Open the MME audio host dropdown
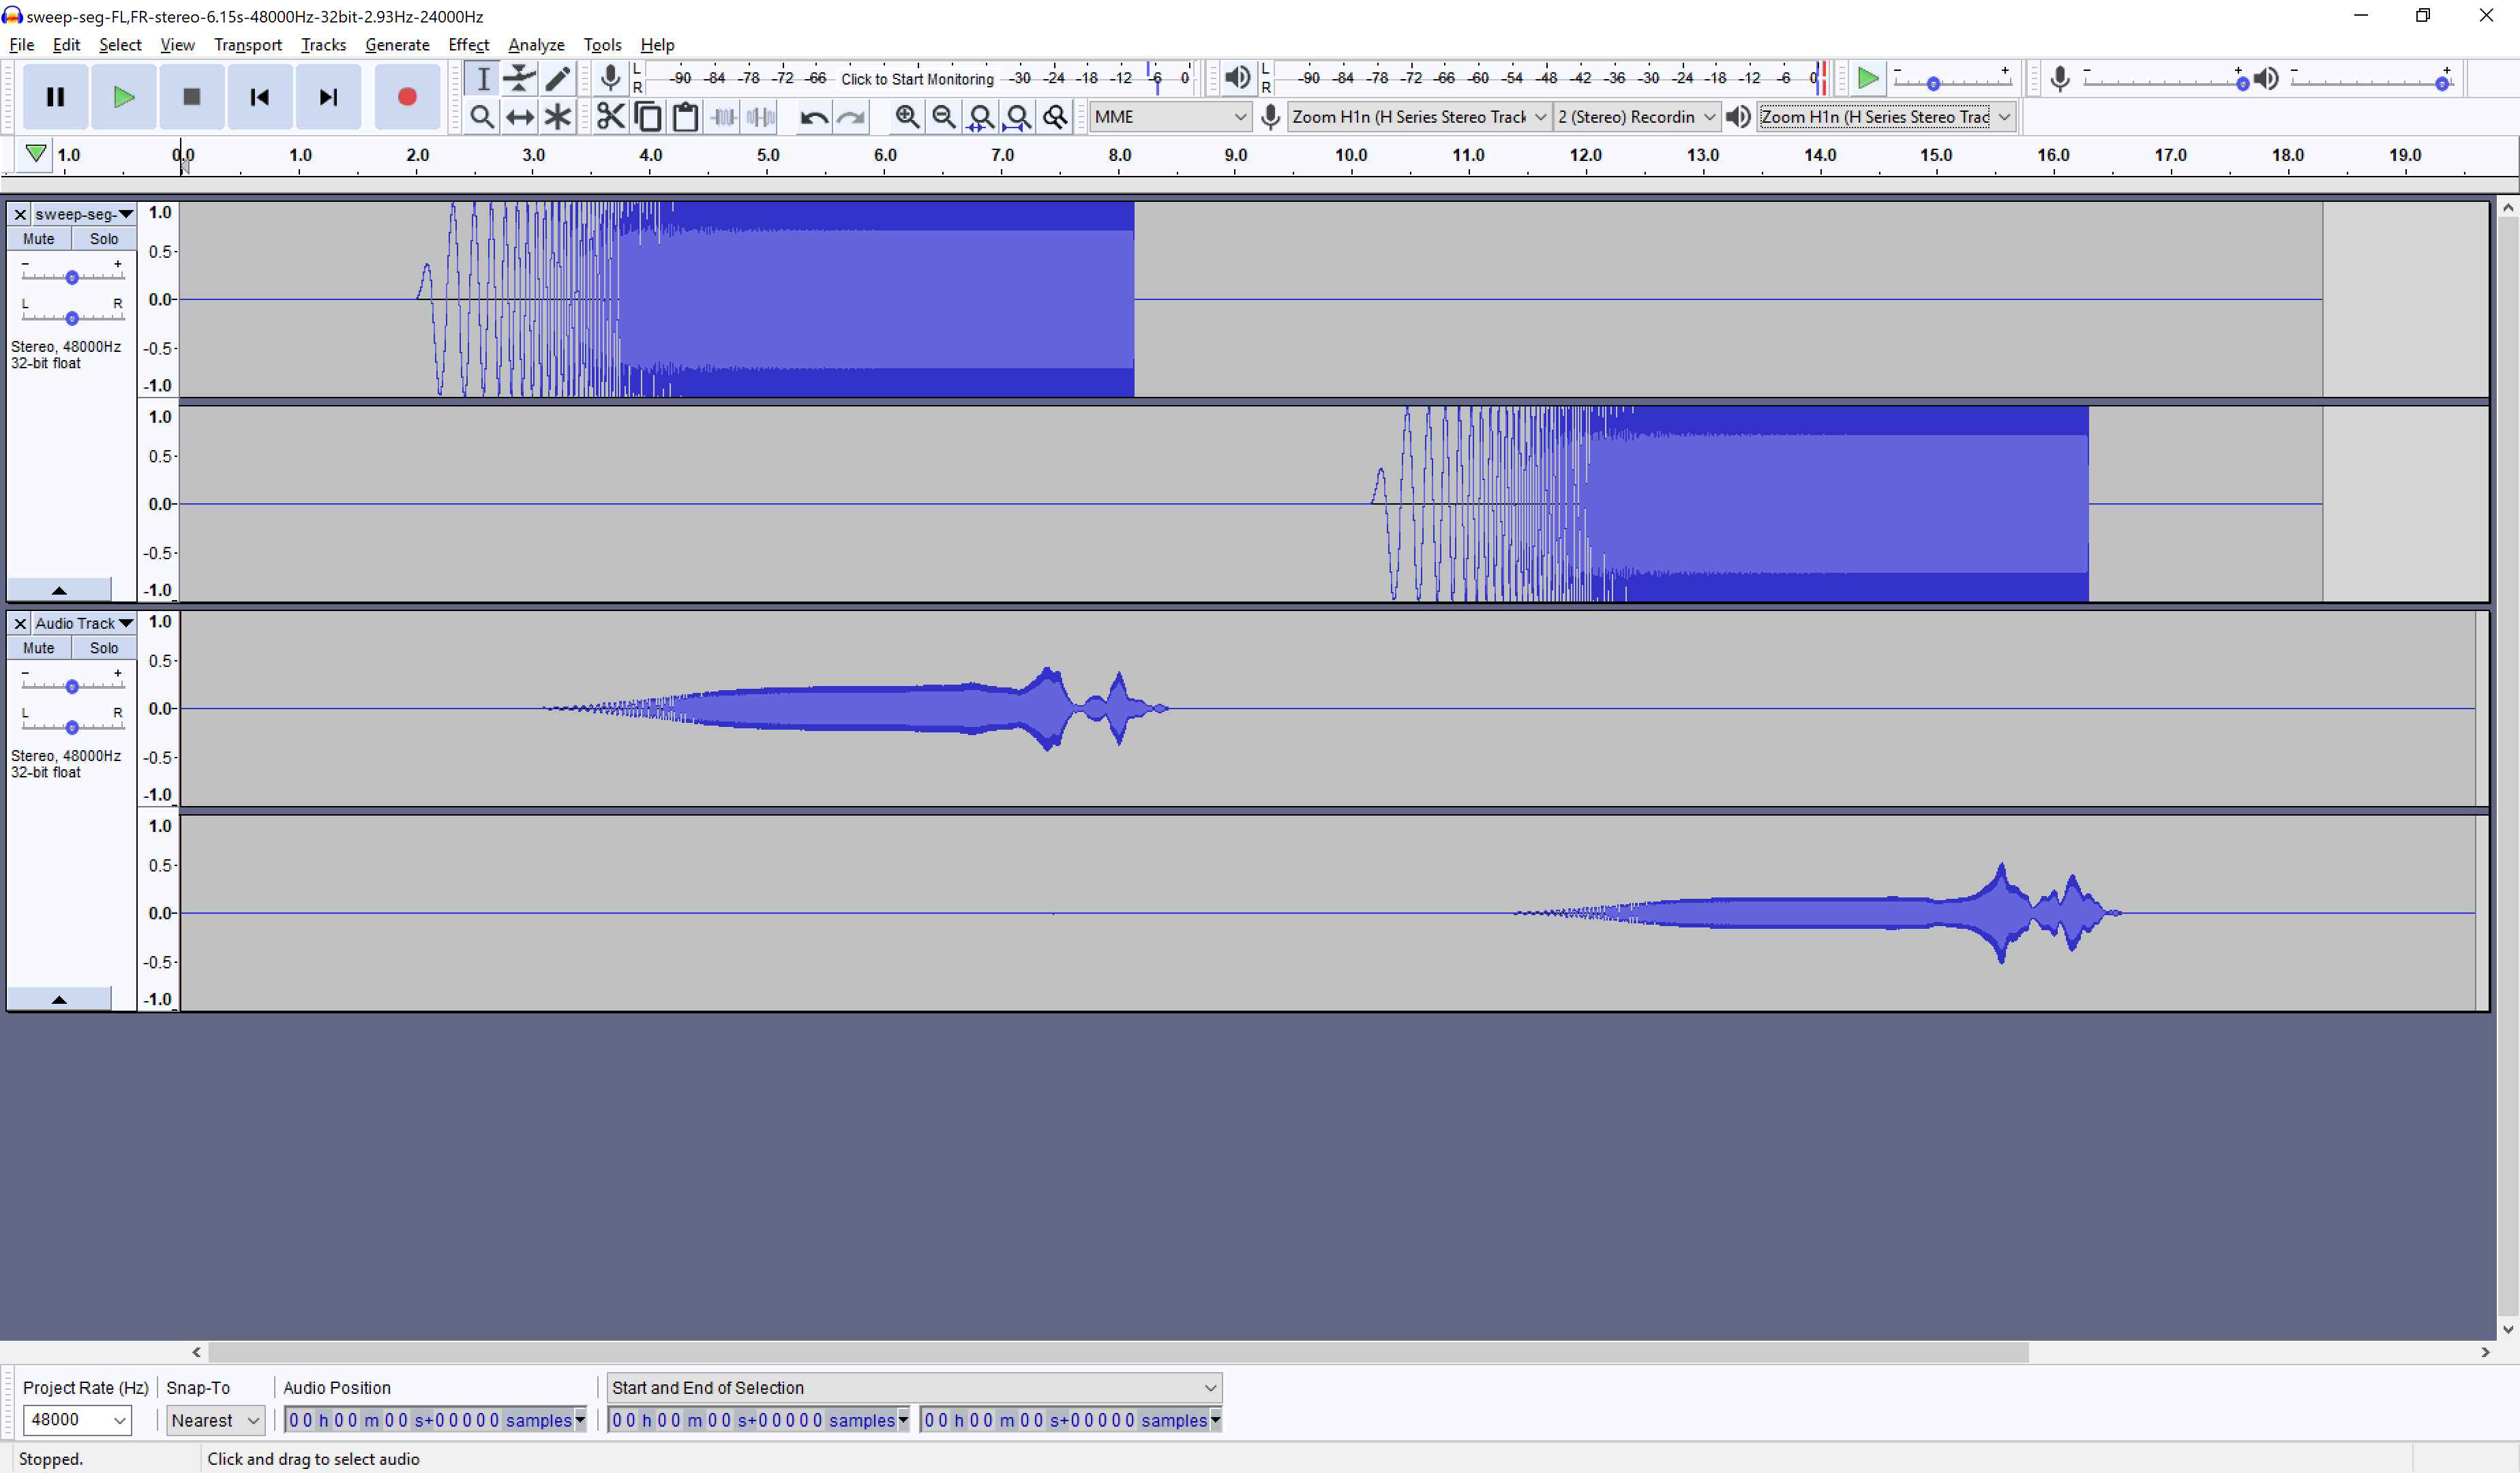Screen dimensions: 2520x1473 coord(1168,117)
